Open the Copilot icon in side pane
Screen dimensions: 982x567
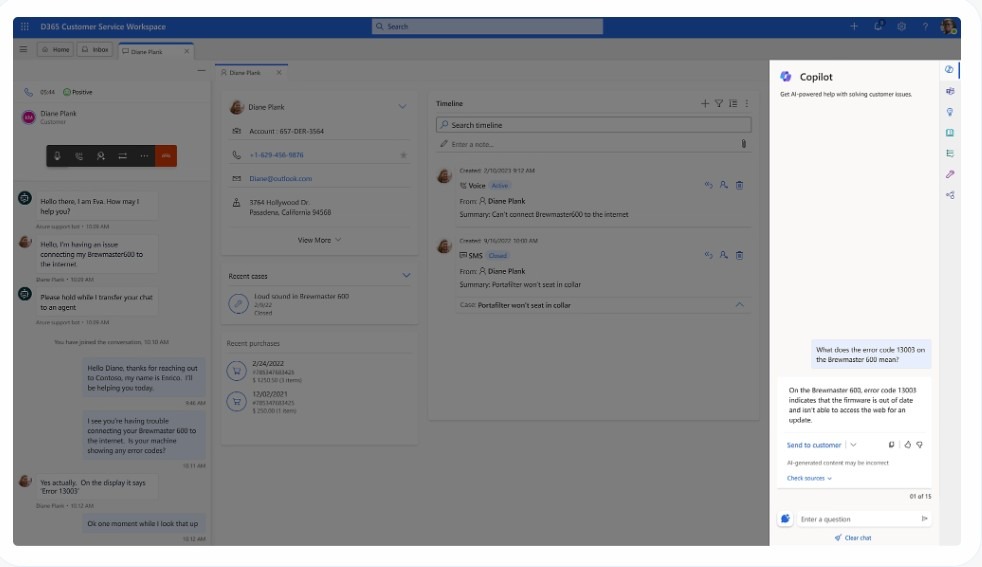pyautogui.click(x=949, y=70)
